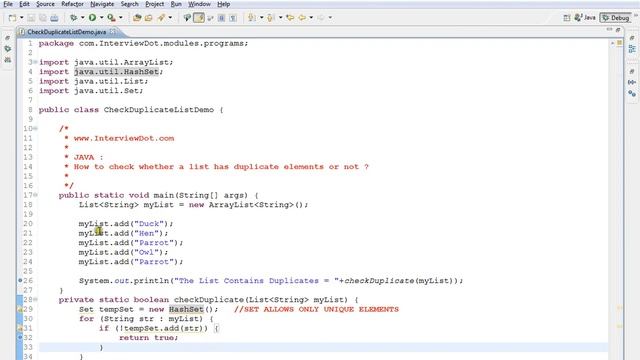Click the New Java Class folder icon
Screen dimensions: 640x360
[149, 18]
